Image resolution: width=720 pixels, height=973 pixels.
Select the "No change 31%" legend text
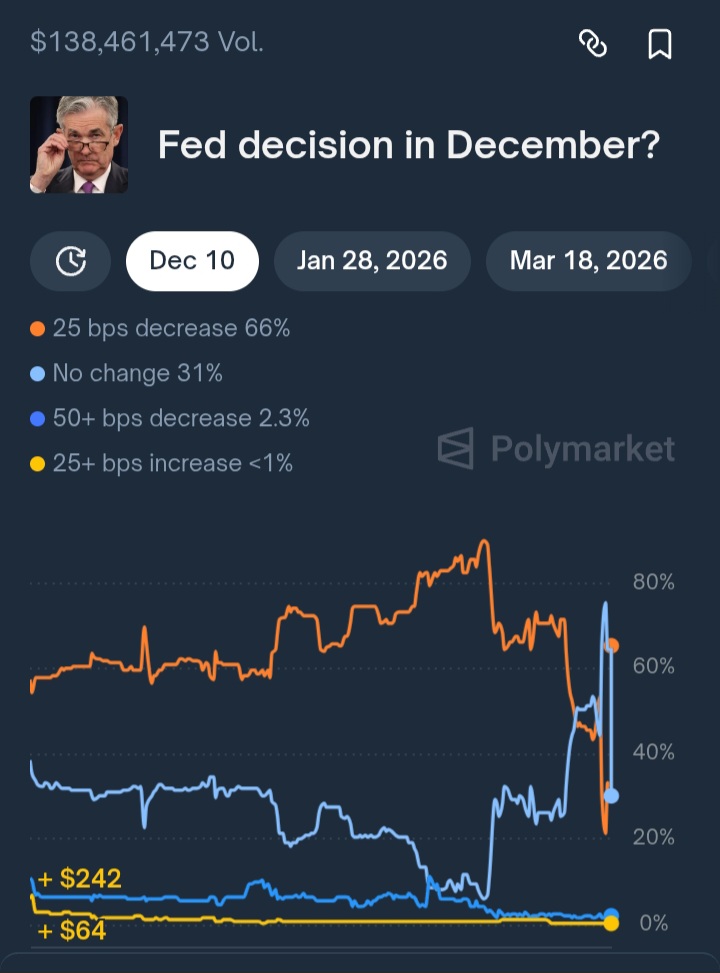(137, 374)
